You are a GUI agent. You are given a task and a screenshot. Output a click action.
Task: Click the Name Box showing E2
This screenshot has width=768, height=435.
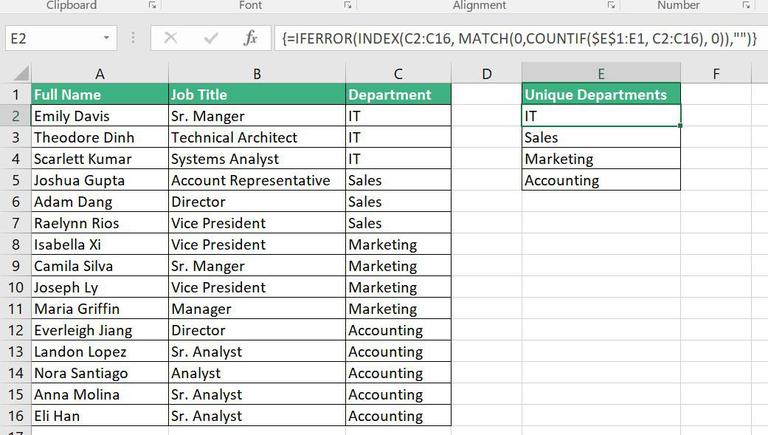[50, 38]
